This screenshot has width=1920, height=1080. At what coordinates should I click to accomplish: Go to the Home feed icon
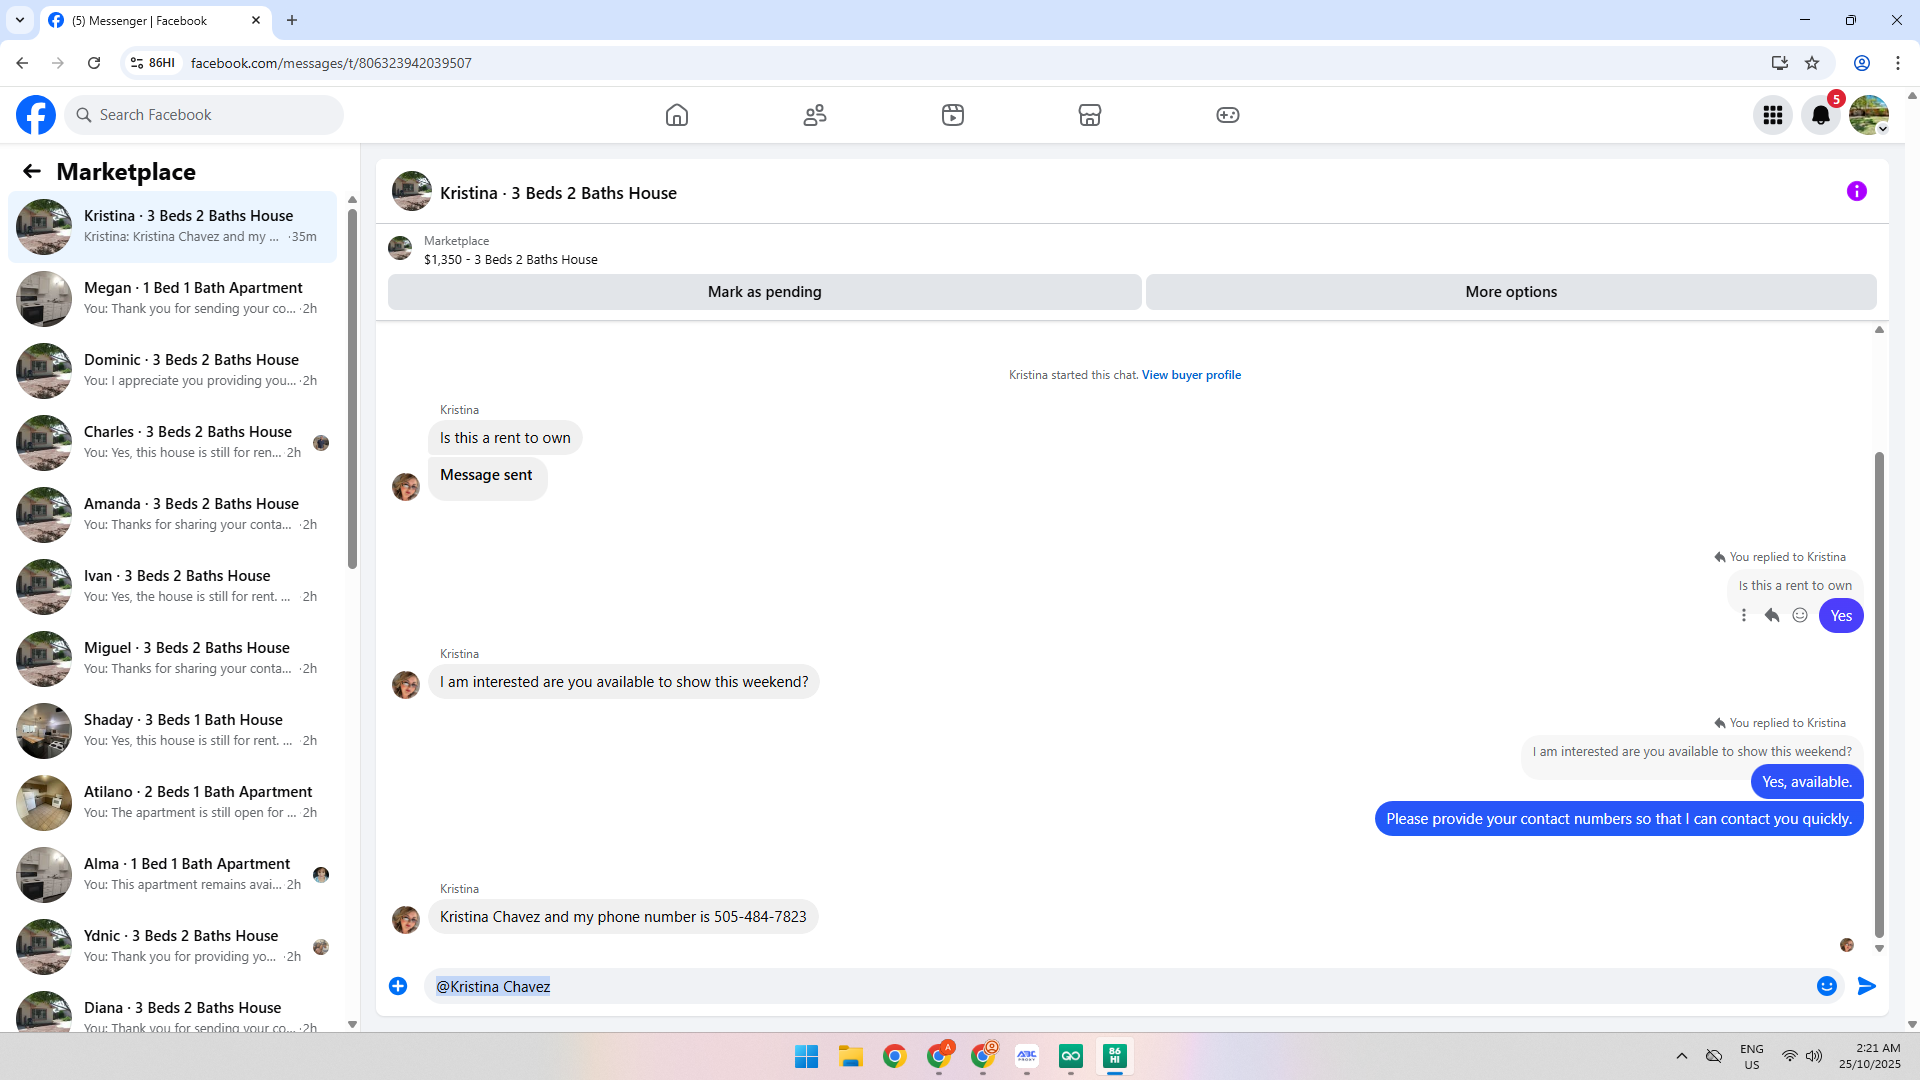coord(677,115)
